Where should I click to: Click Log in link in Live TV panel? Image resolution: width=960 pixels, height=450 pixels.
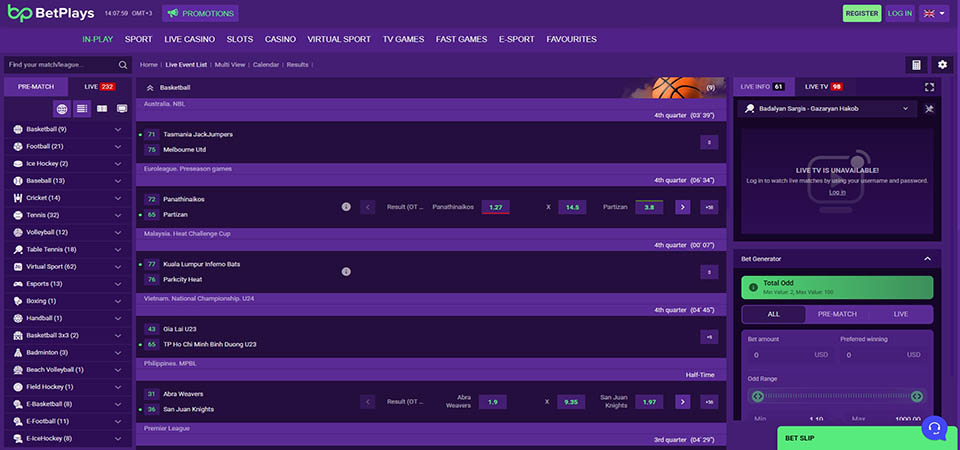tap(837, 192)
